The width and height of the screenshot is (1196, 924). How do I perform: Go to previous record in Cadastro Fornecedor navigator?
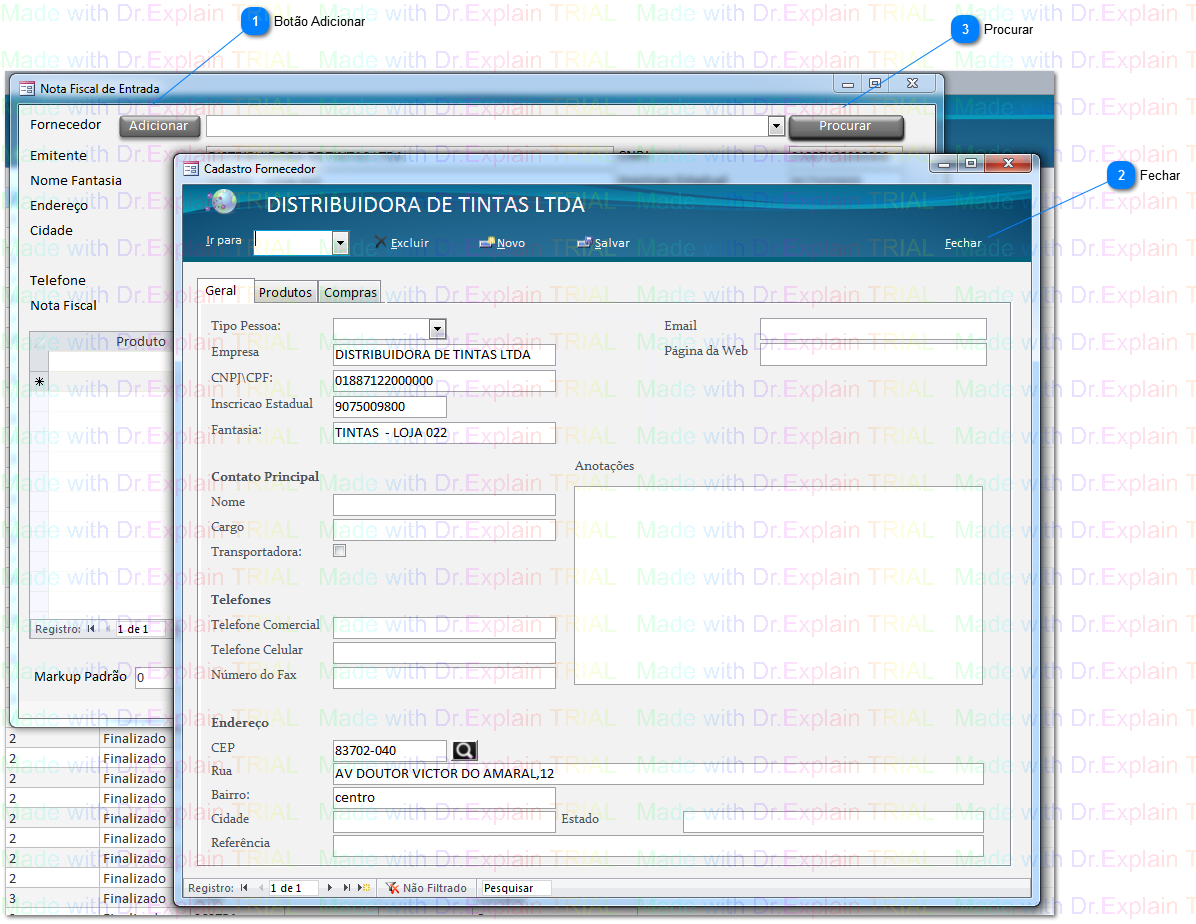[x=261, y=888]
